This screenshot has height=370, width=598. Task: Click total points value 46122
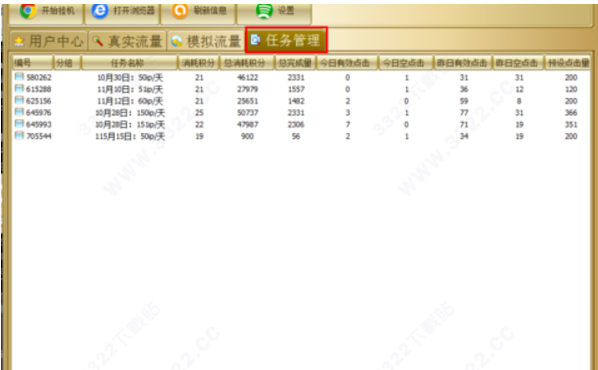pos(248,77)
